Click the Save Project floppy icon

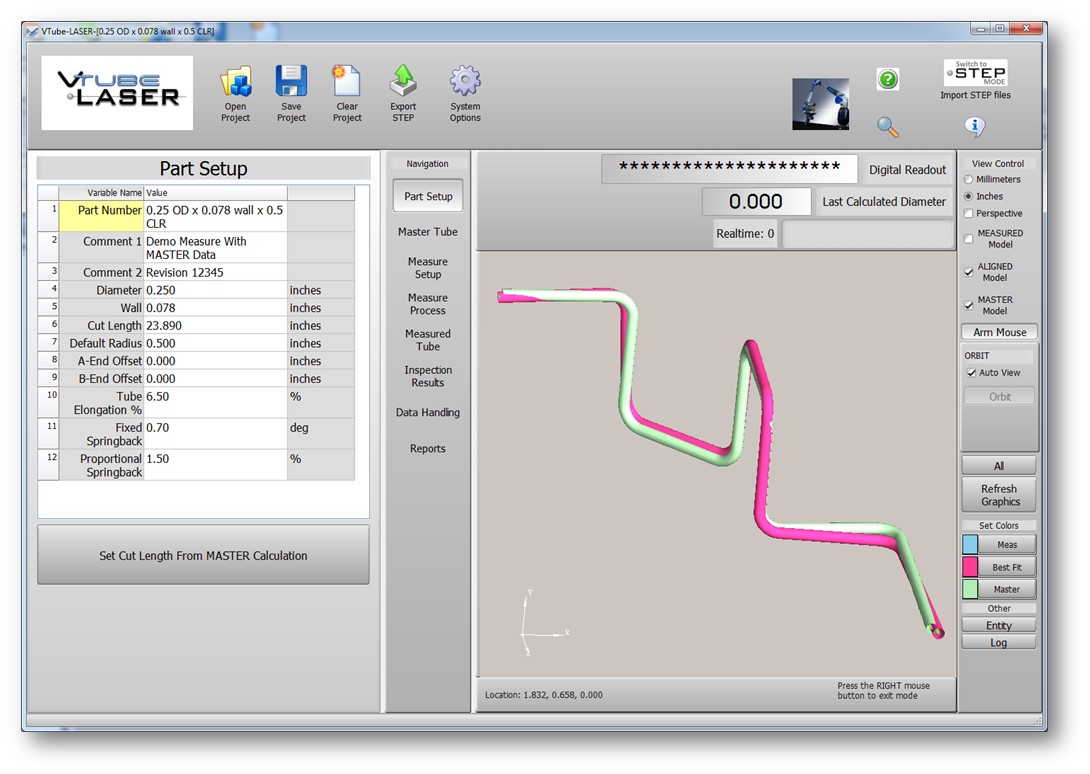(x=291, y=82)
